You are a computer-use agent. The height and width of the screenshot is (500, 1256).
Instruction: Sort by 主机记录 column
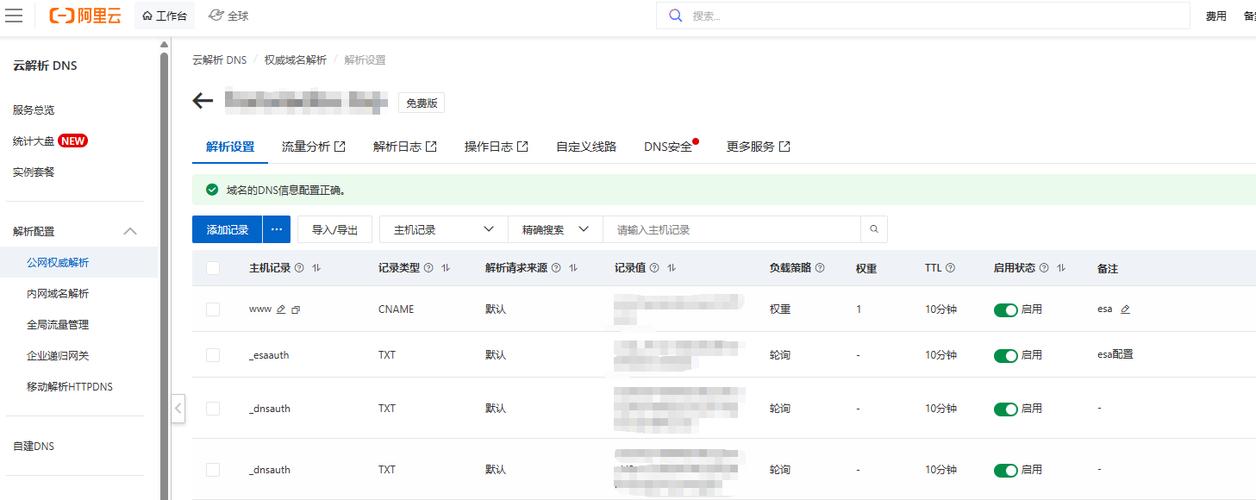[316, 268]
